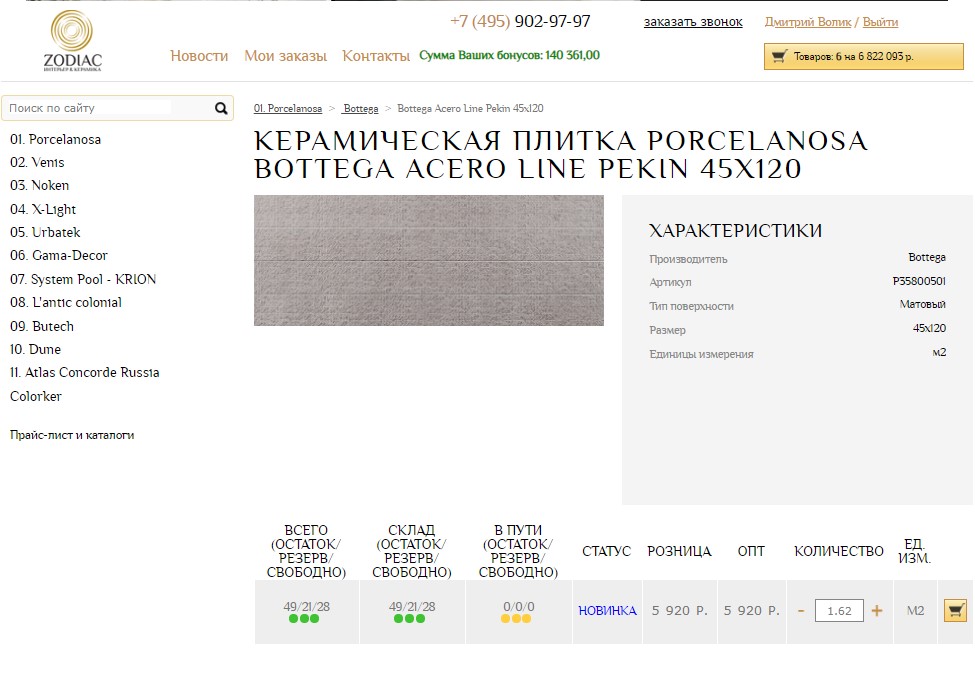Screen dimensions: 975x675
Task: Click phone number +7 (495) 902-97-97
Action: click(x=520, y=21)
